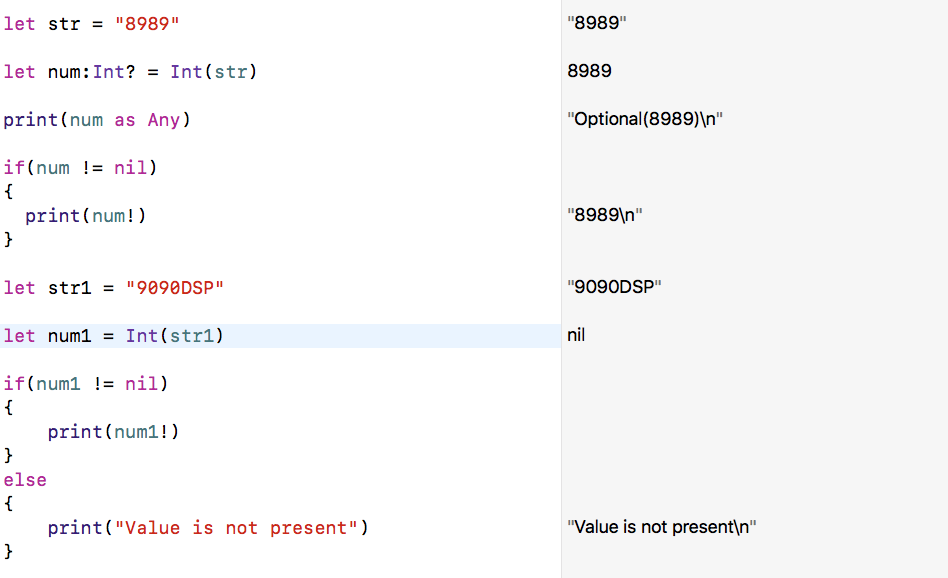This screenshot has width=948, height=578.
Task: Click the if(num != nil) condition line
Action: (x=80, y=168)
